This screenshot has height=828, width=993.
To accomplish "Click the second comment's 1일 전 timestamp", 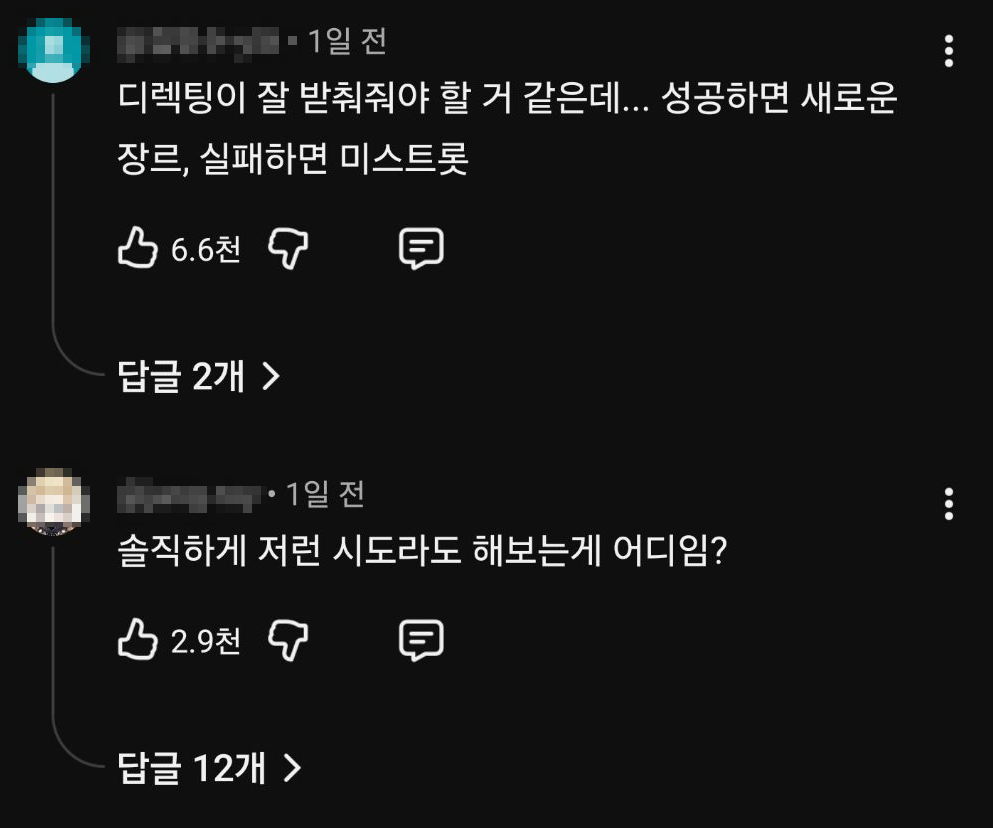I will 324,494.
